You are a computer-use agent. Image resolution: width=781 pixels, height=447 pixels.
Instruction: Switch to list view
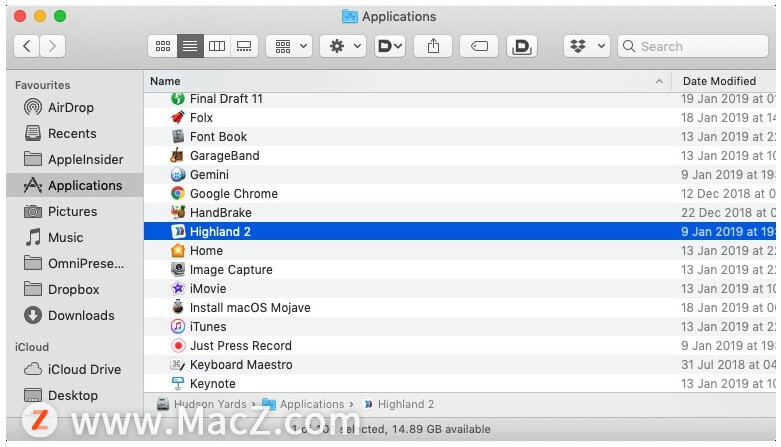[190, 46]
